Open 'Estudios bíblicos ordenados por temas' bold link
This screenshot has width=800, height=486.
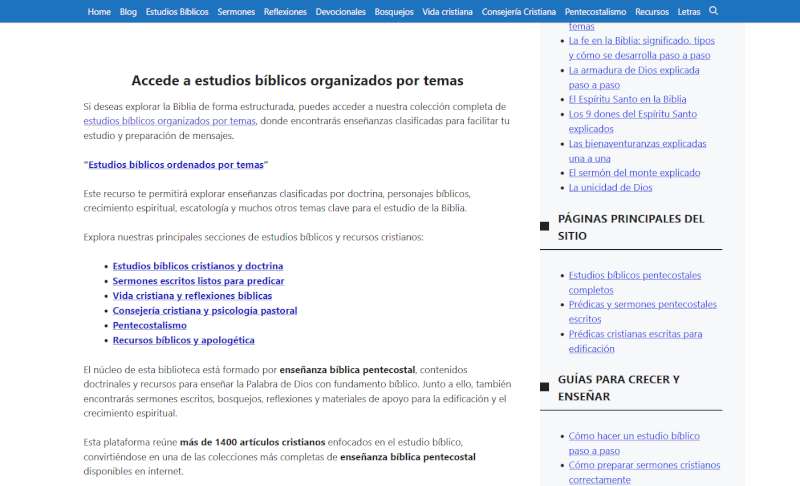click(x=176, y=165)
